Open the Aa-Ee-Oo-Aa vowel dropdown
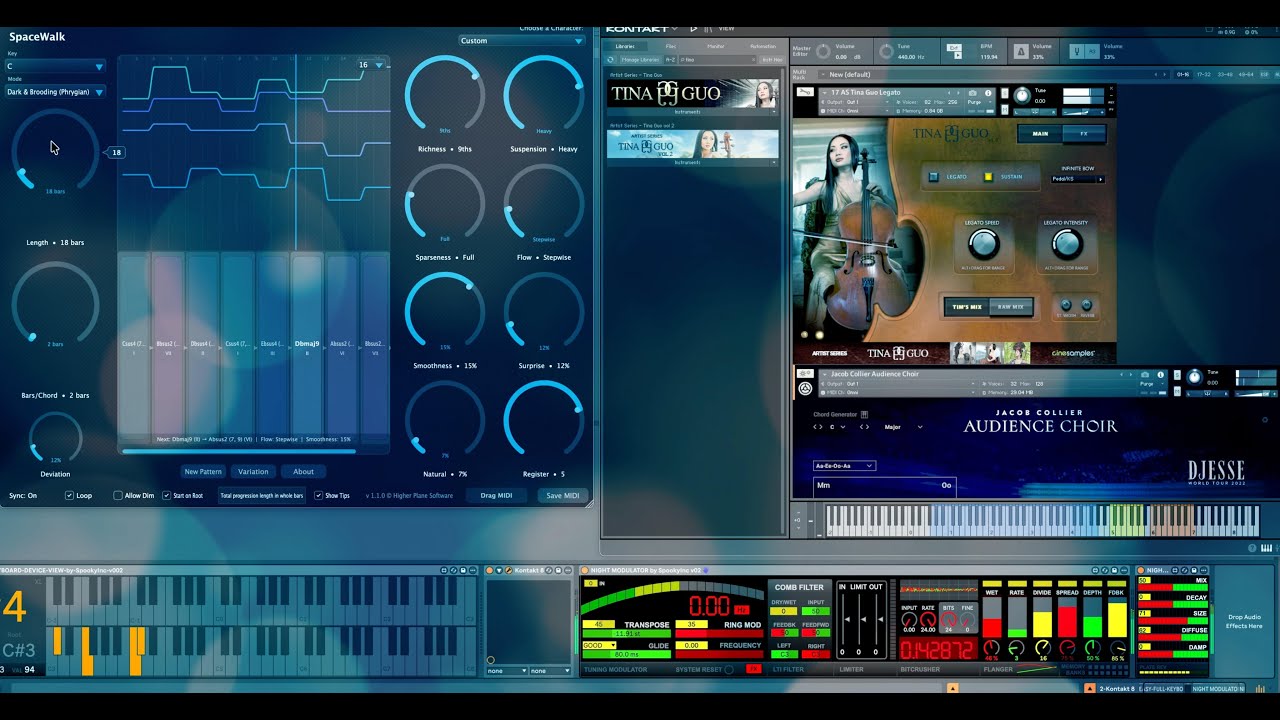1280x720 pixels. (x=845, y=466)
